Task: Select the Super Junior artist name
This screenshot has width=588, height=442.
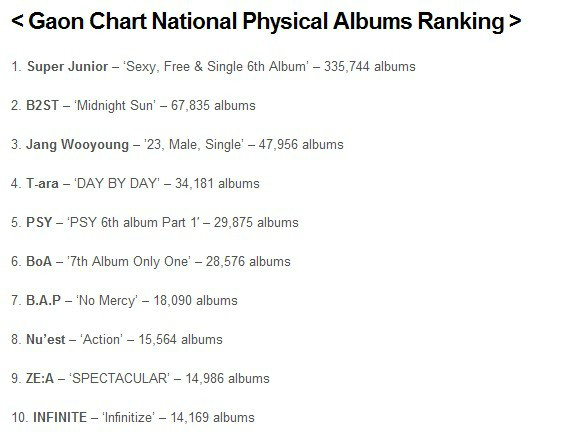Action: coord(68,67)
